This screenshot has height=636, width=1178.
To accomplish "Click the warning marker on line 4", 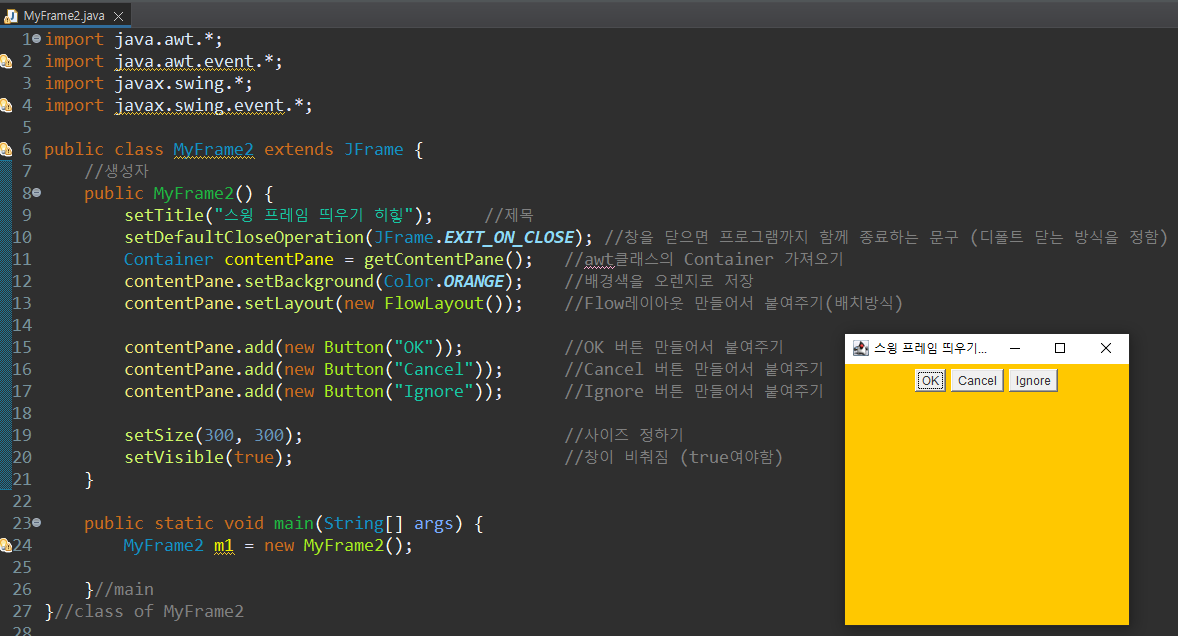I will [x=6, y=105].
